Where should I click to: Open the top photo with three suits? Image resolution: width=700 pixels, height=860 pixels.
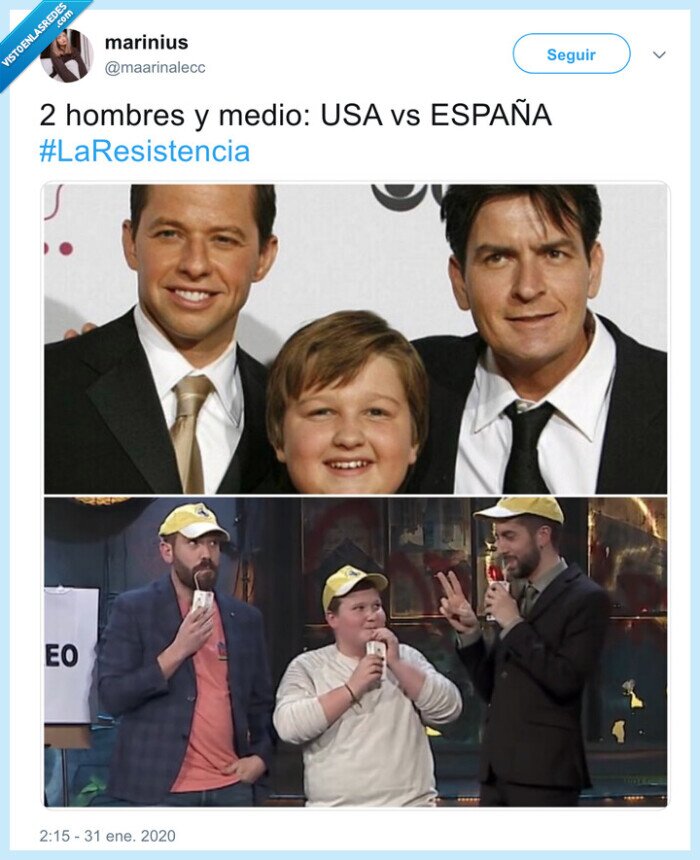click(x=355, y=338)
